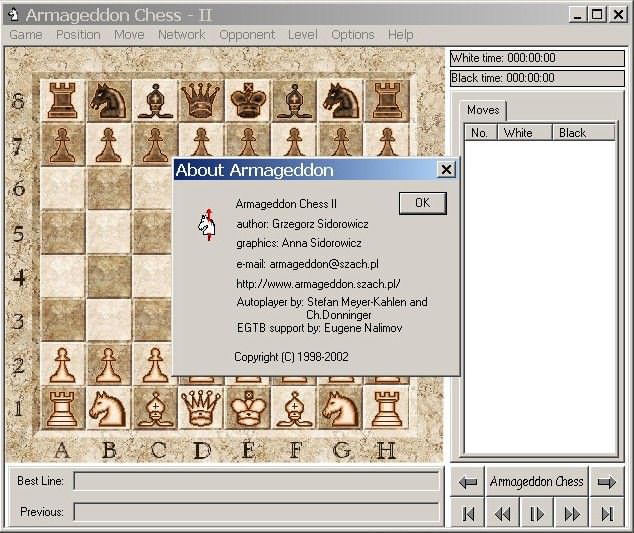This screenshot has height=533, width=634.
Task: Select the white pawn on A2
Action: (x=62, y=364)
